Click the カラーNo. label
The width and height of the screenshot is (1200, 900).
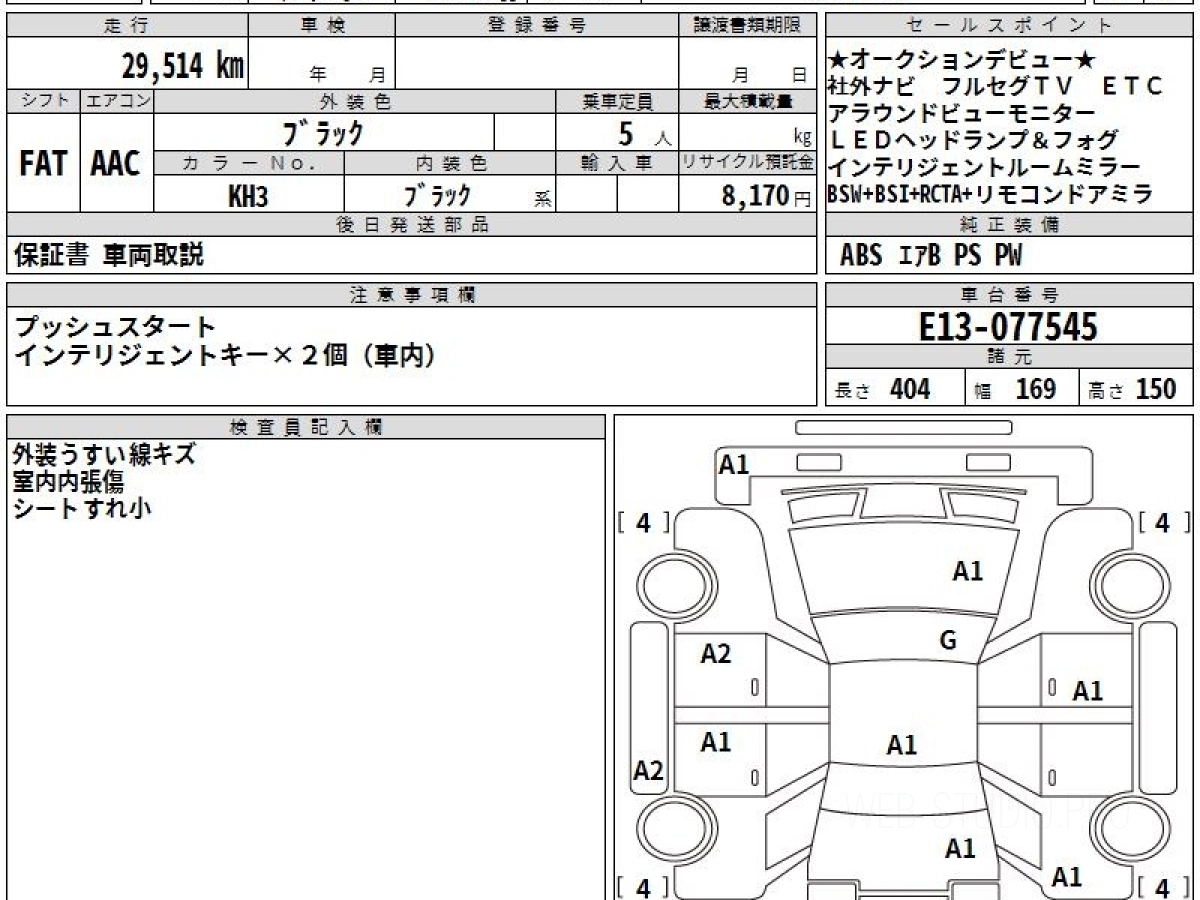[x=249, y=163]
